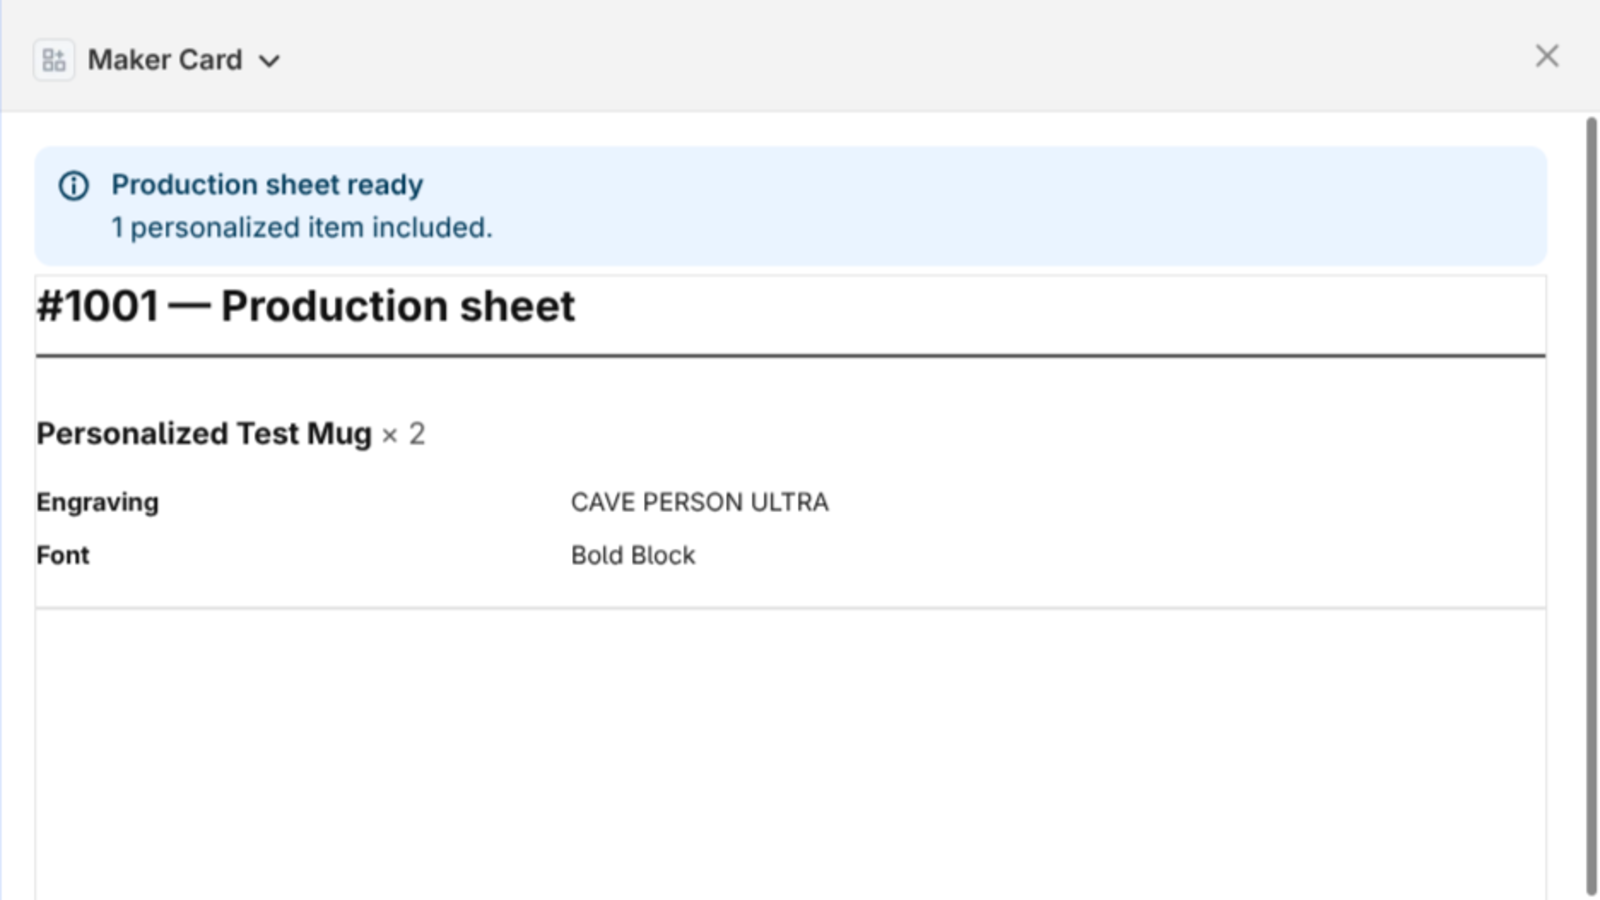
Task: Click the #1001 — Production sheet title
Action: point(306,306)
